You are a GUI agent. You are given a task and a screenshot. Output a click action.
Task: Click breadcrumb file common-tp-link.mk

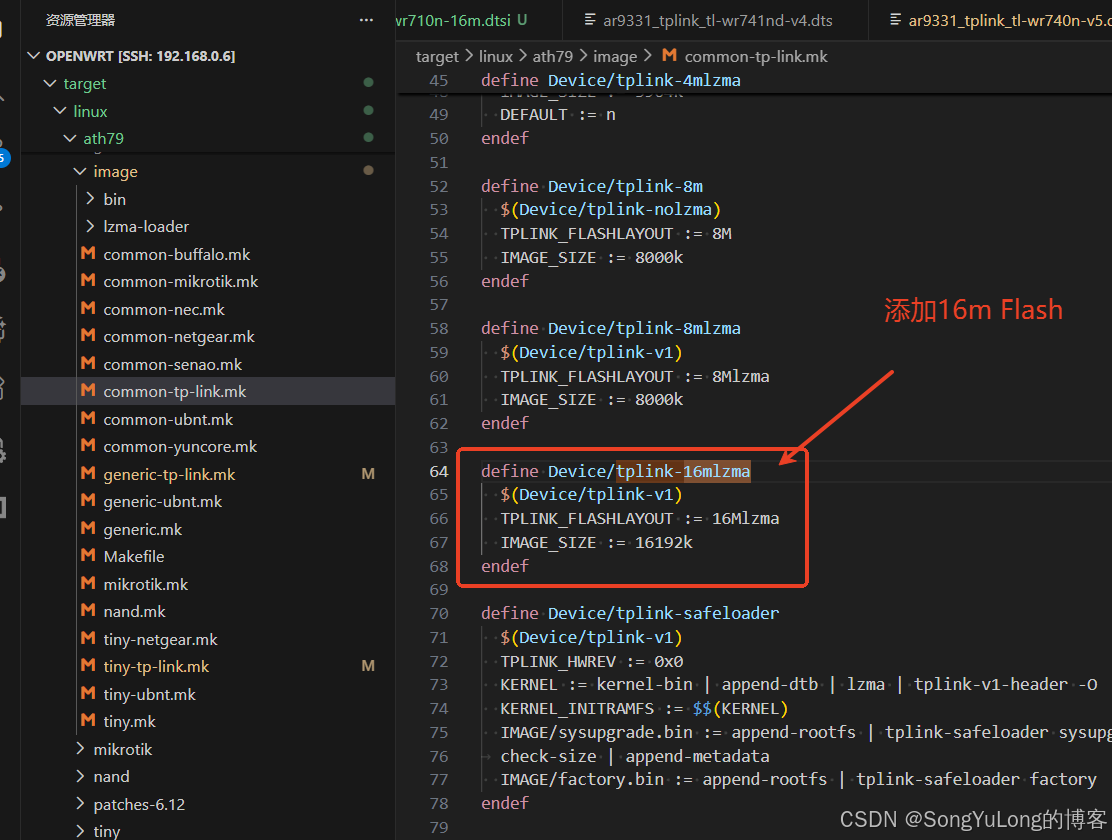click(756, 56)
